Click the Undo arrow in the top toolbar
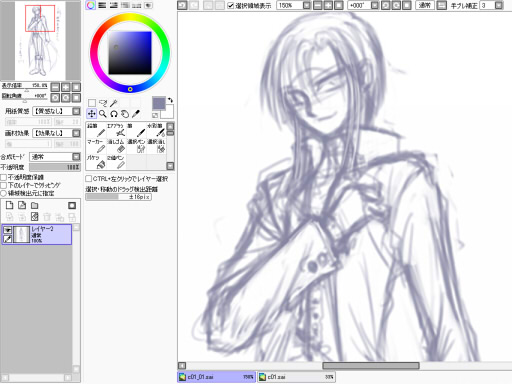This screenshot has width=512, height=384. (182, 5)
